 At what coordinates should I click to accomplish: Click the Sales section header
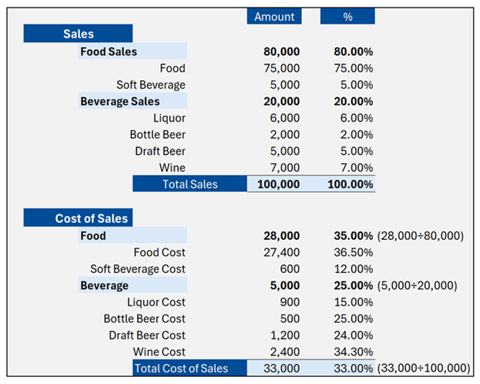tap(78, 33)
